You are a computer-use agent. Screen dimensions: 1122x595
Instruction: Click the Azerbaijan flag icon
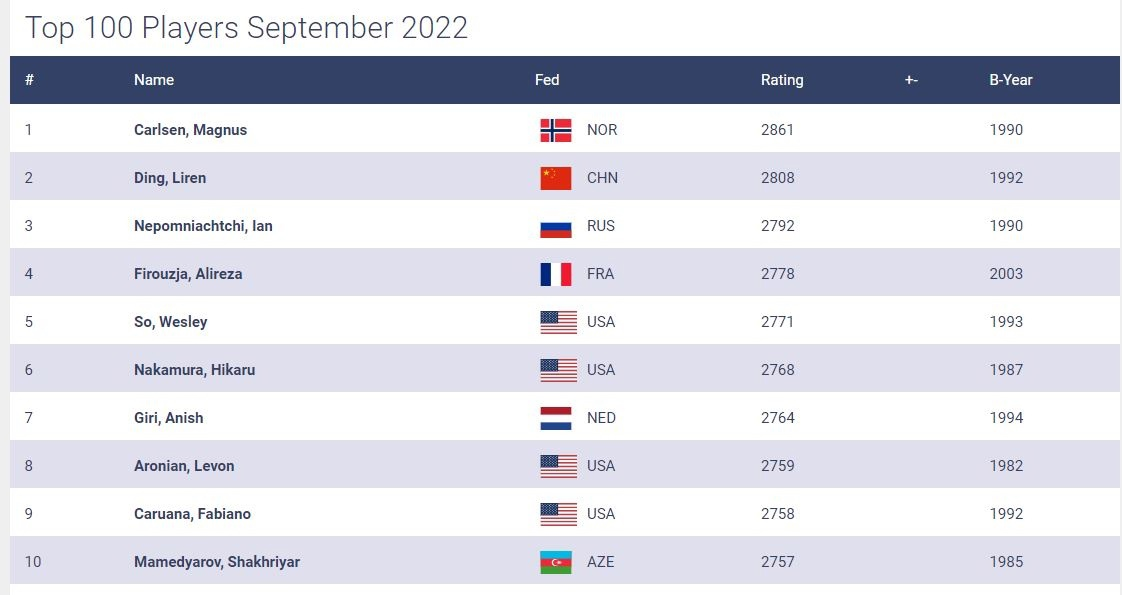(x=555, y=562)
